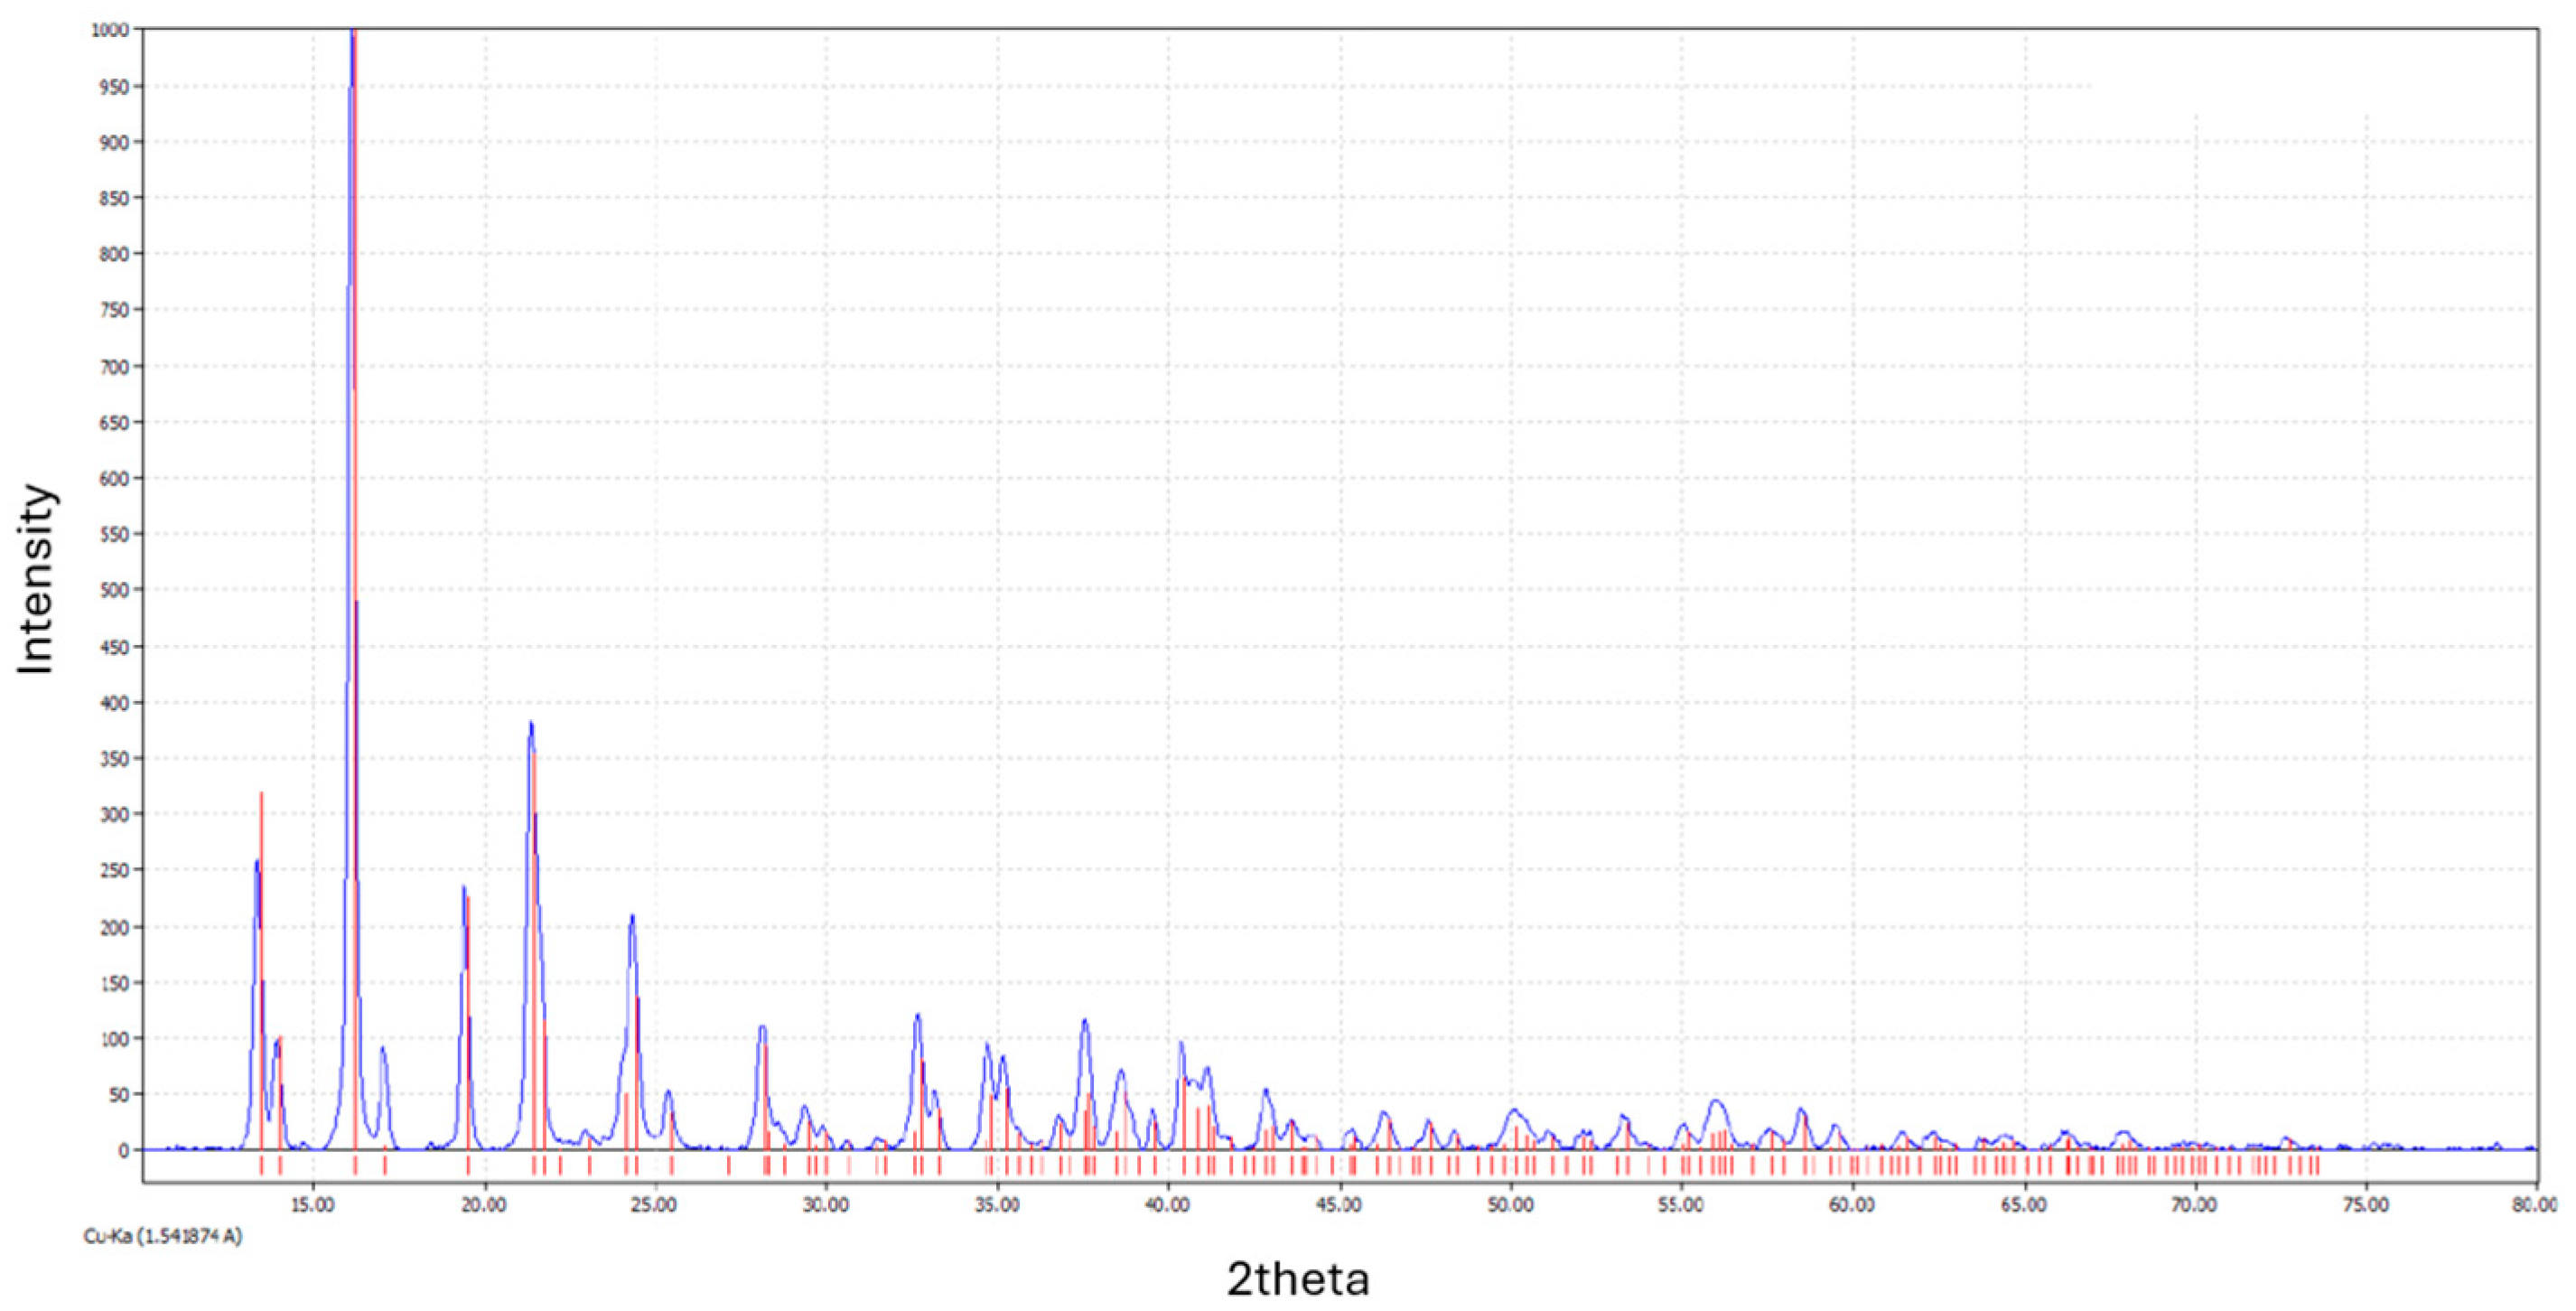Click the 1000 tick label on intensity axis
The image size is (2576, 1311).
pyautogui.click(x=110, y=30)
